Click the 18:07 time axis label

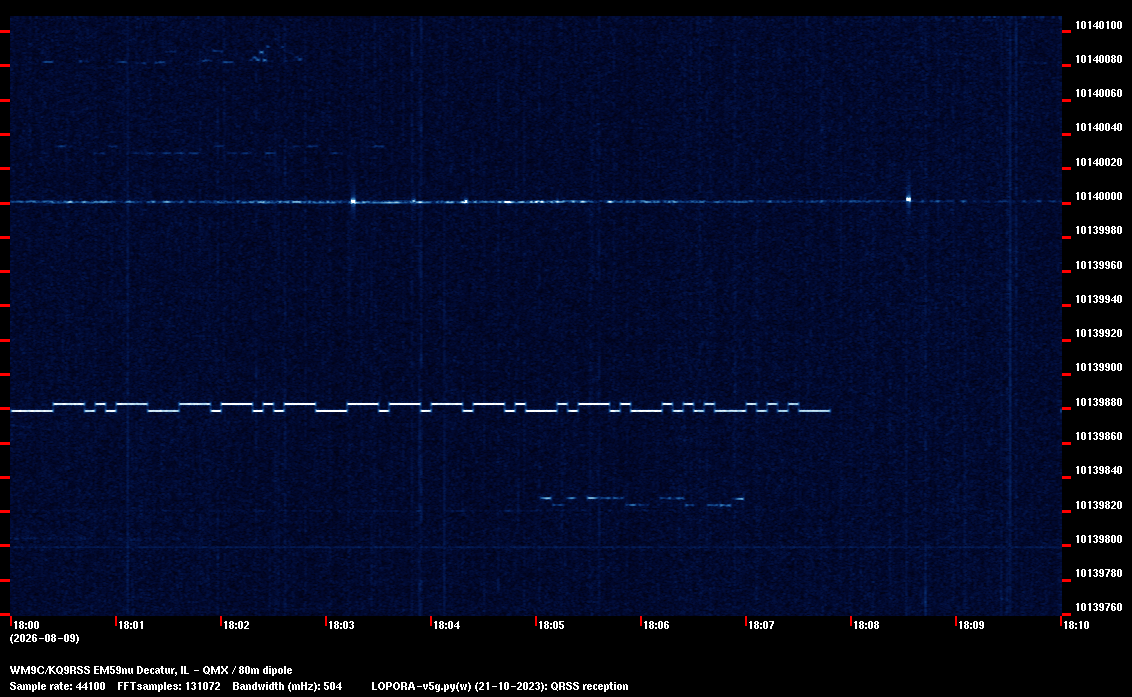click(761, 625)
